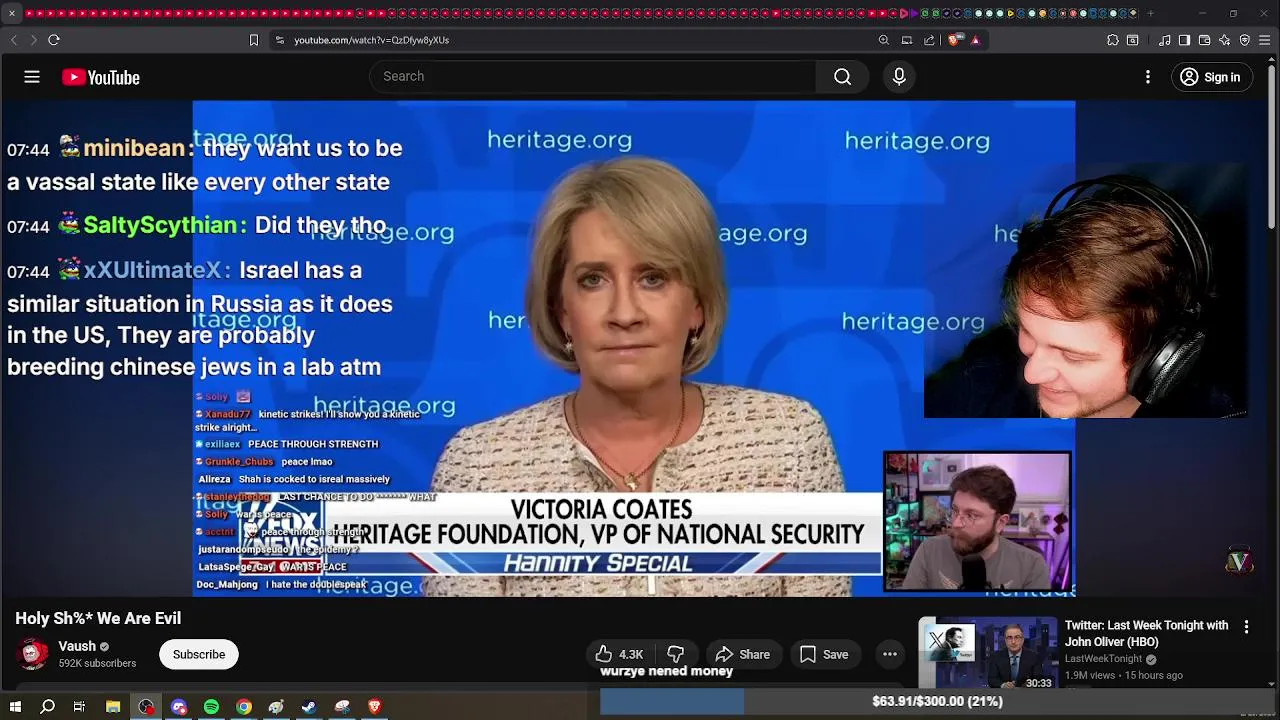Open zoom control in address bar
This screenshot has width=1280, height=720.
tap(884, 40)
